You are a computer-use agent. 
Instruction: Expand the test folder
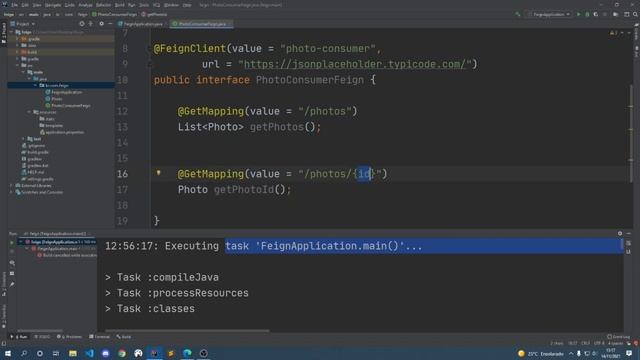click(x=24, y=139)
